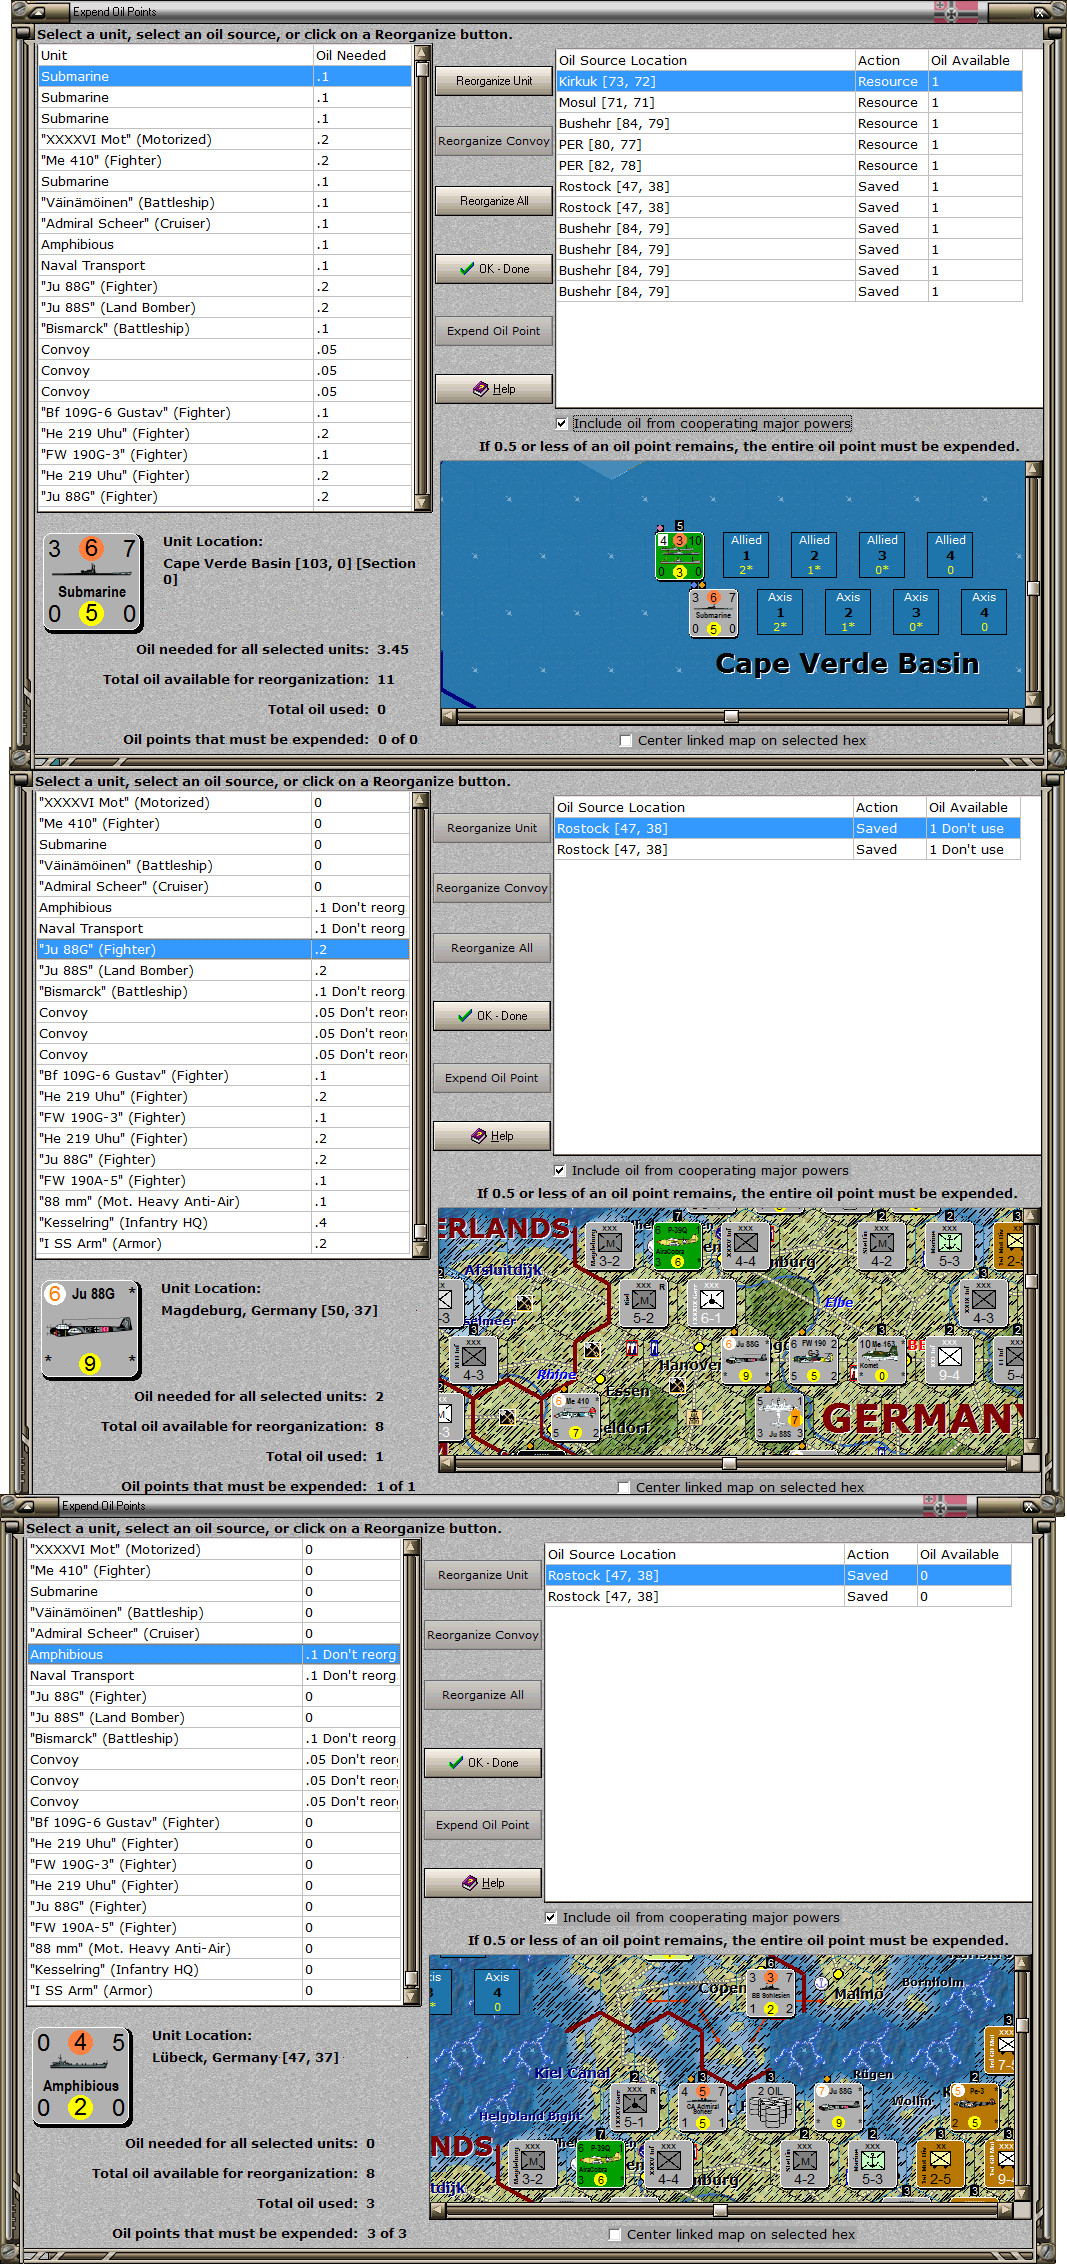Click top unit list scroll-up arrow
1067x2264 pixels.
(422, 54)
